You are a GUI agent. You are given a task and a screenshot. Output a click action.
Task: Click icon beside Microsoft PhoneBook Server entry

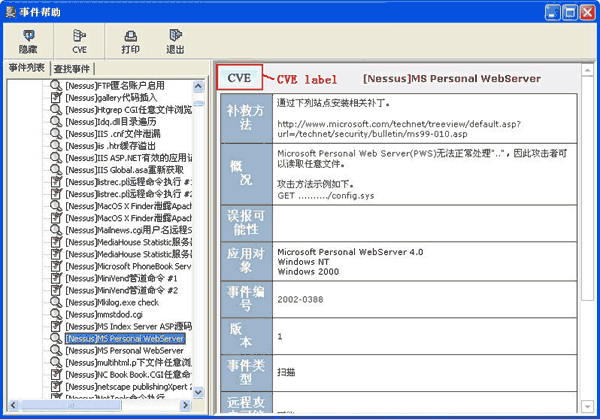pyautogui.click(x=57, y=267)
